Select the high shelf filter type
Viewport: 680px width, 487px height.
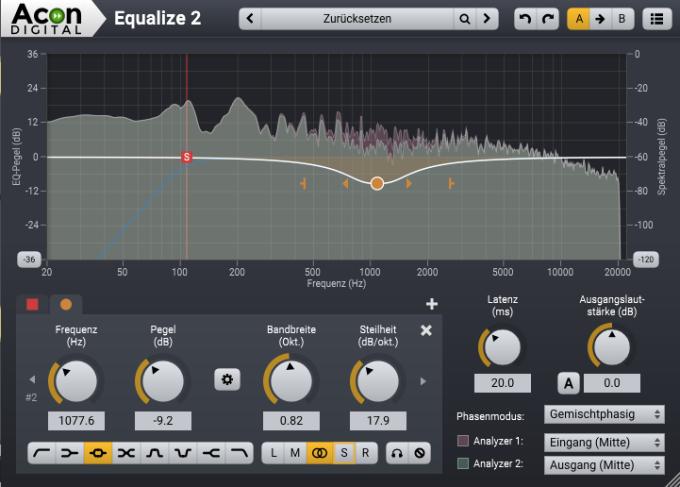coord(211,453)
